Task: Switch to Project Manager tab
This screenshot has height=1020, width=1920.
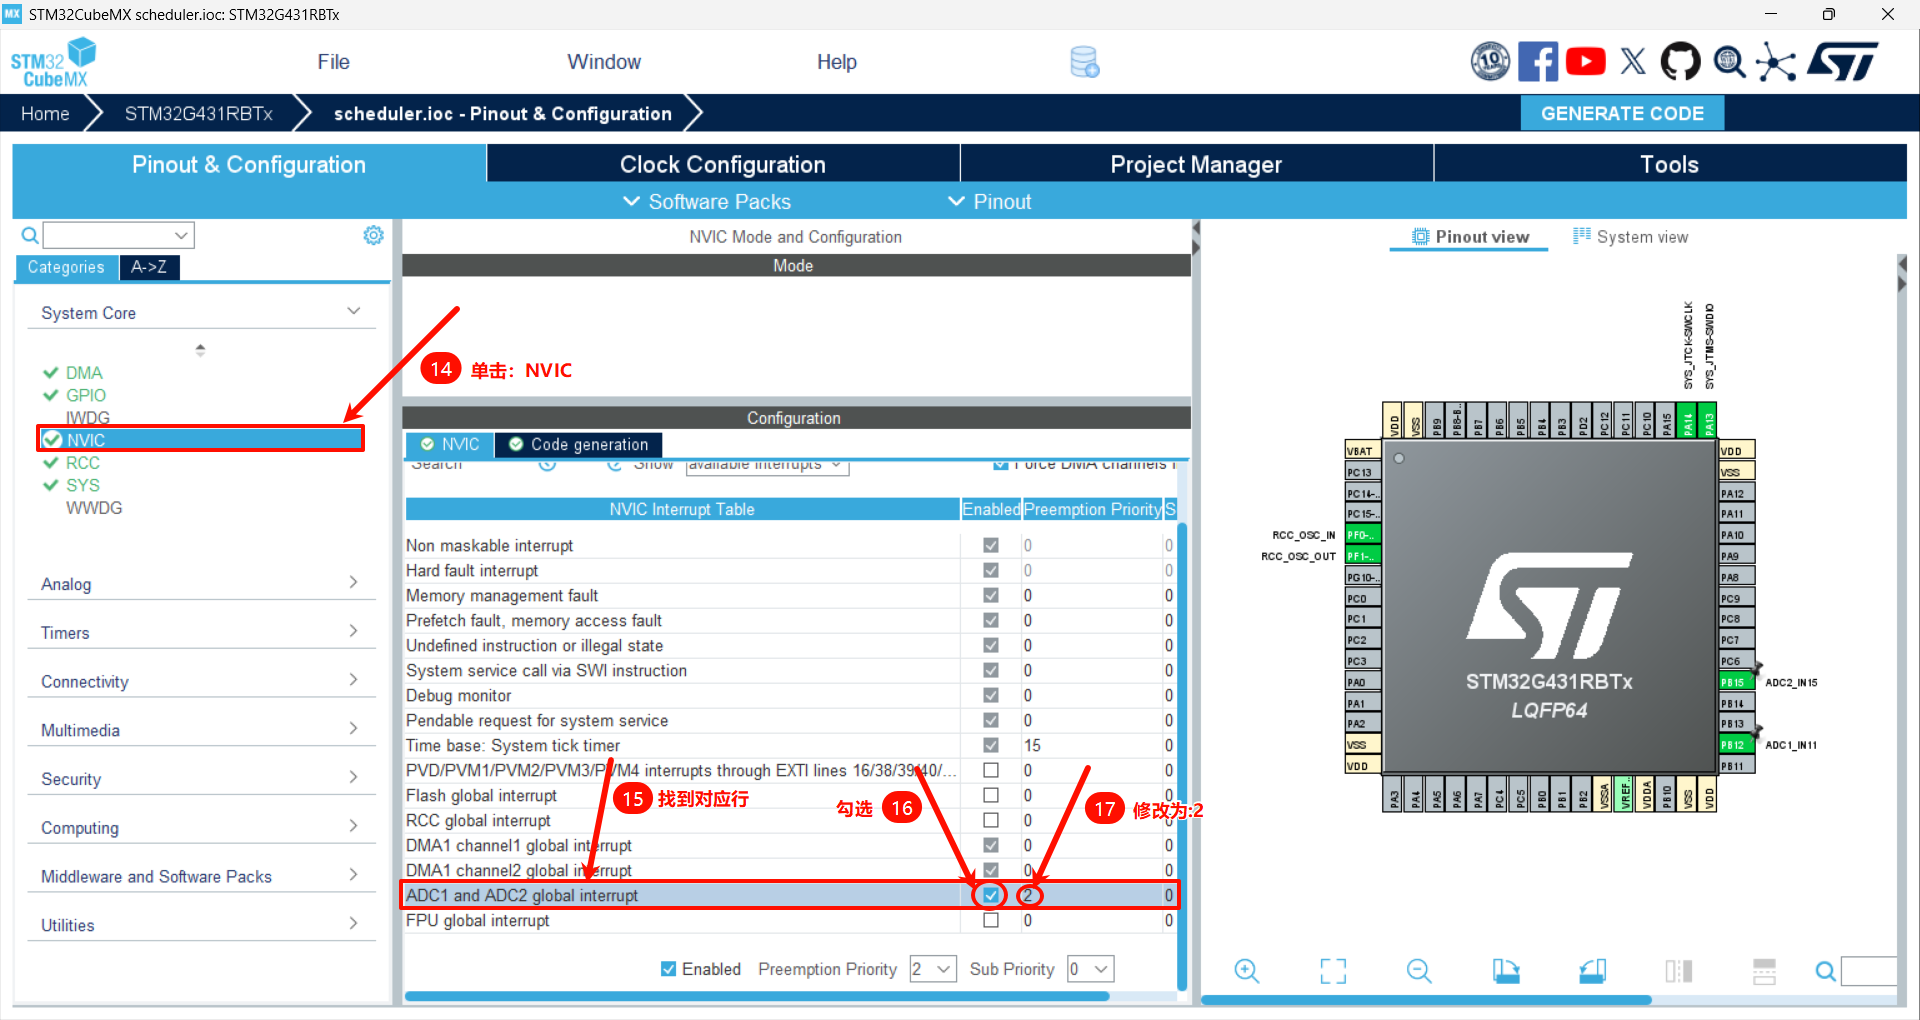Action: (x=1196, y=164)
